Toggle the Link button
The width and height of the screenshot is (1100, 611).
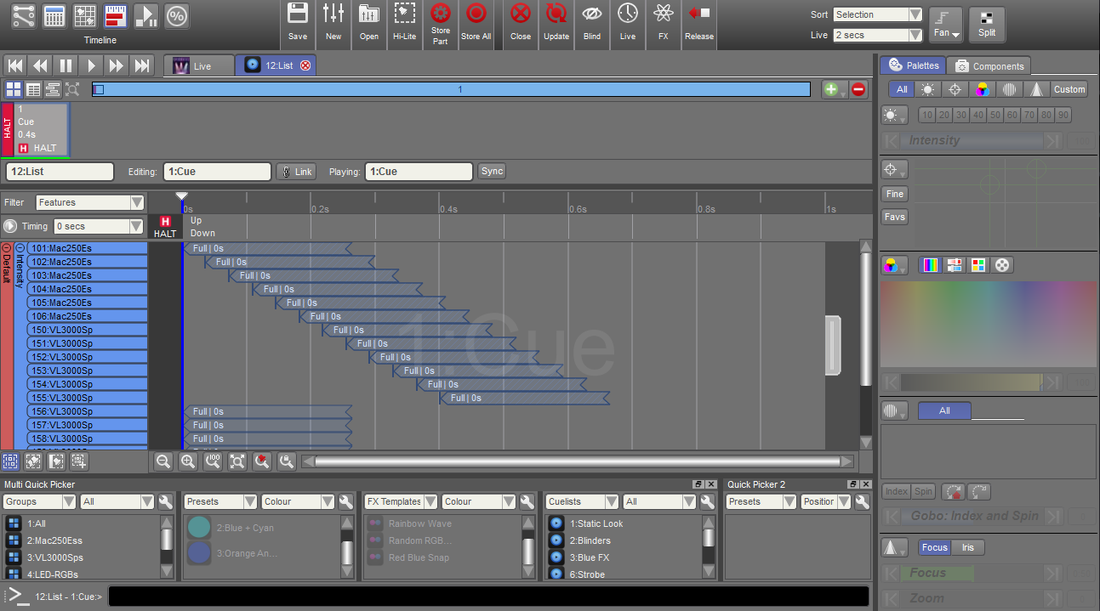pos(296,171)
